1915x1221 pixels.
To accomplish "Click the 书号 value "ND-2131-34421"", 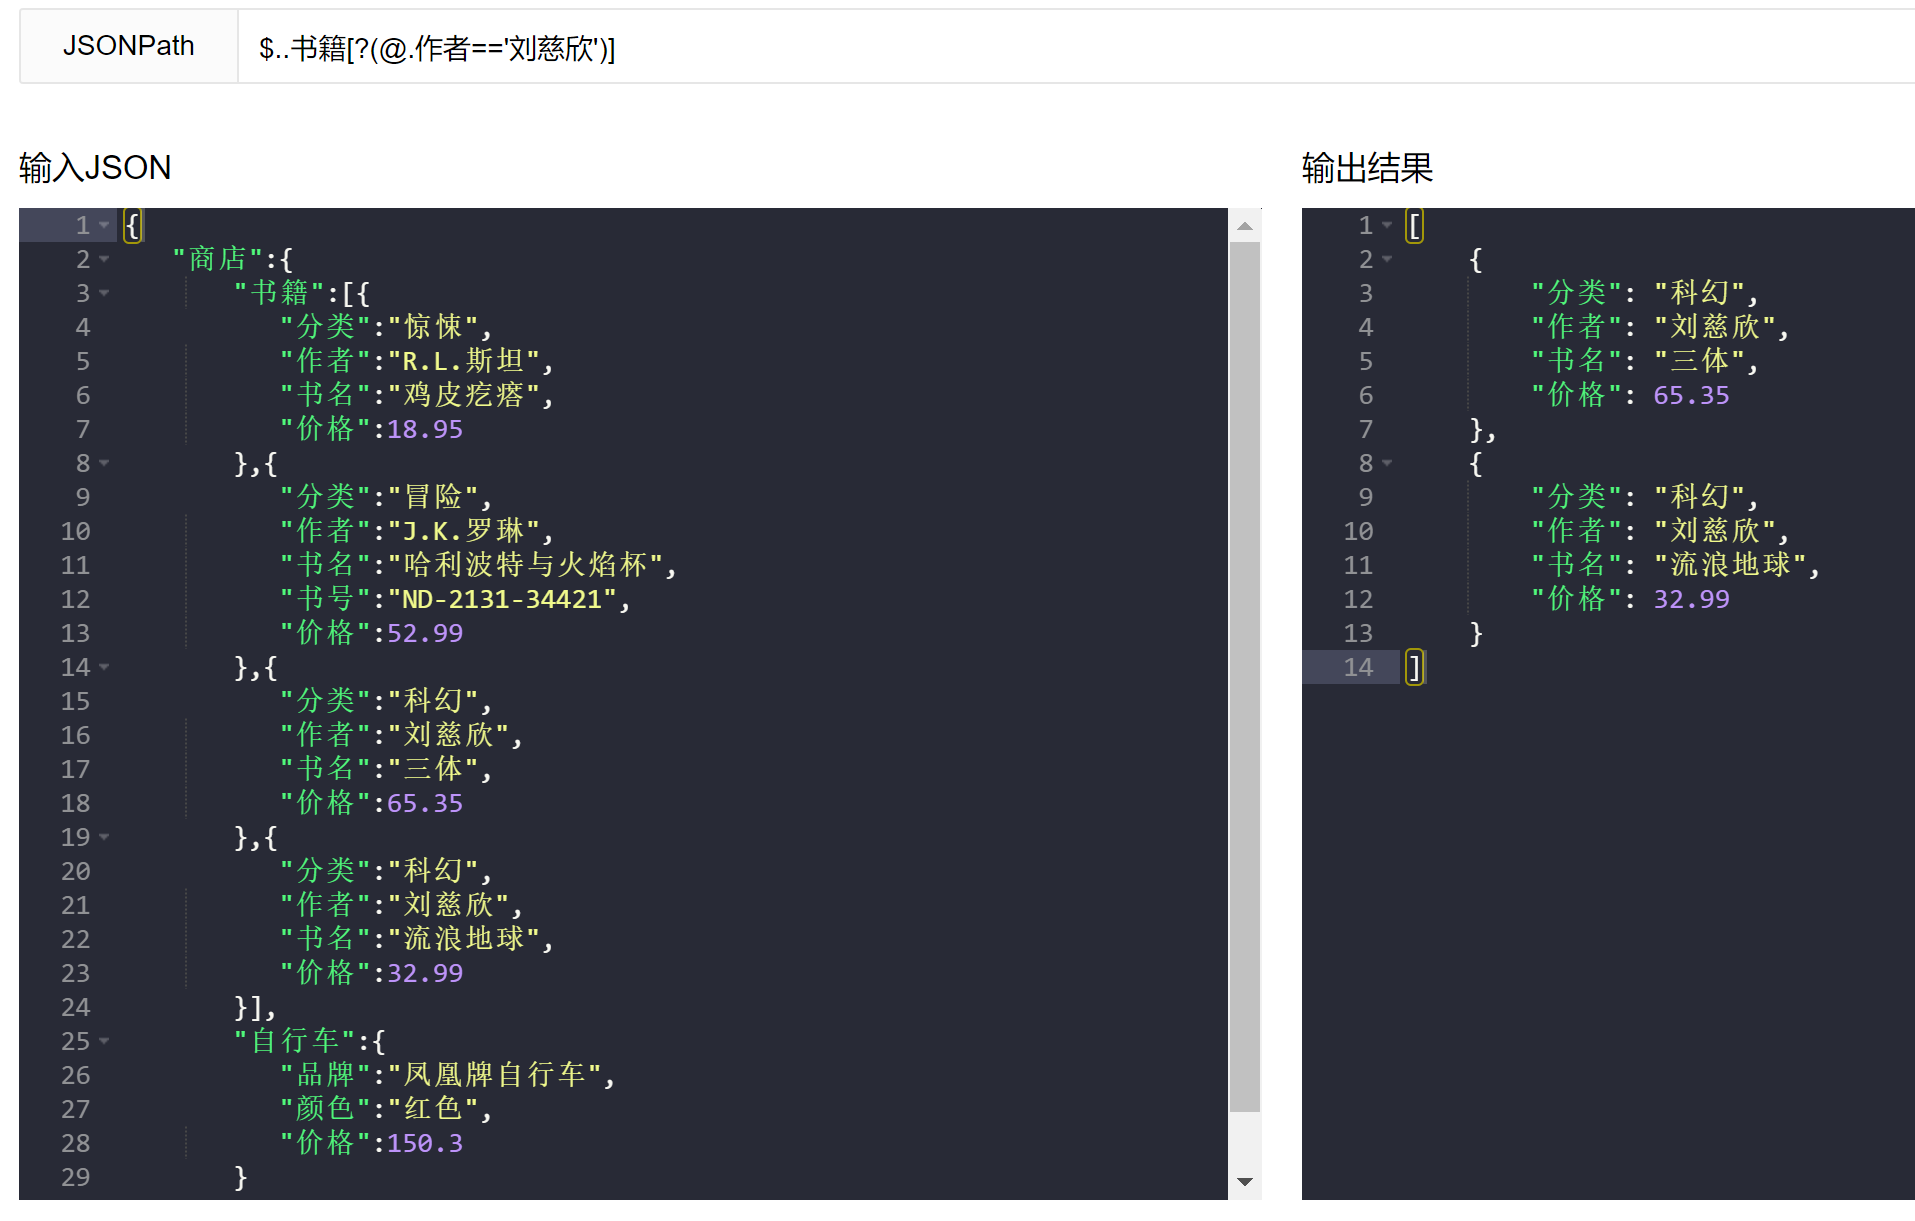I will (502, 600).
